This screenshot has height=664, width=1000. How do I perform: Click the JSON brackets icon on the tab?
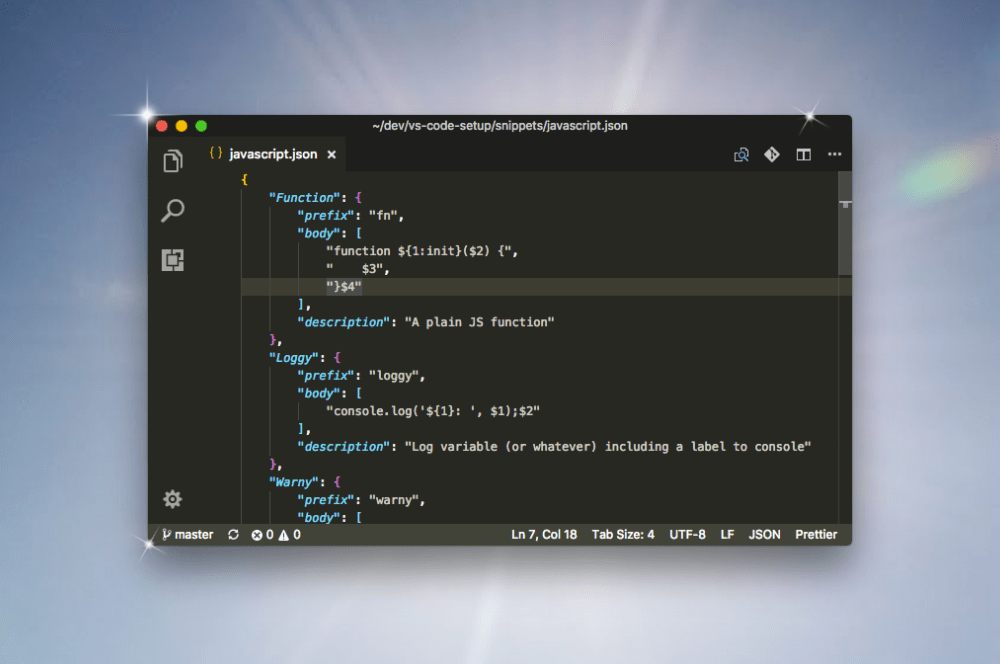[216, 154]
